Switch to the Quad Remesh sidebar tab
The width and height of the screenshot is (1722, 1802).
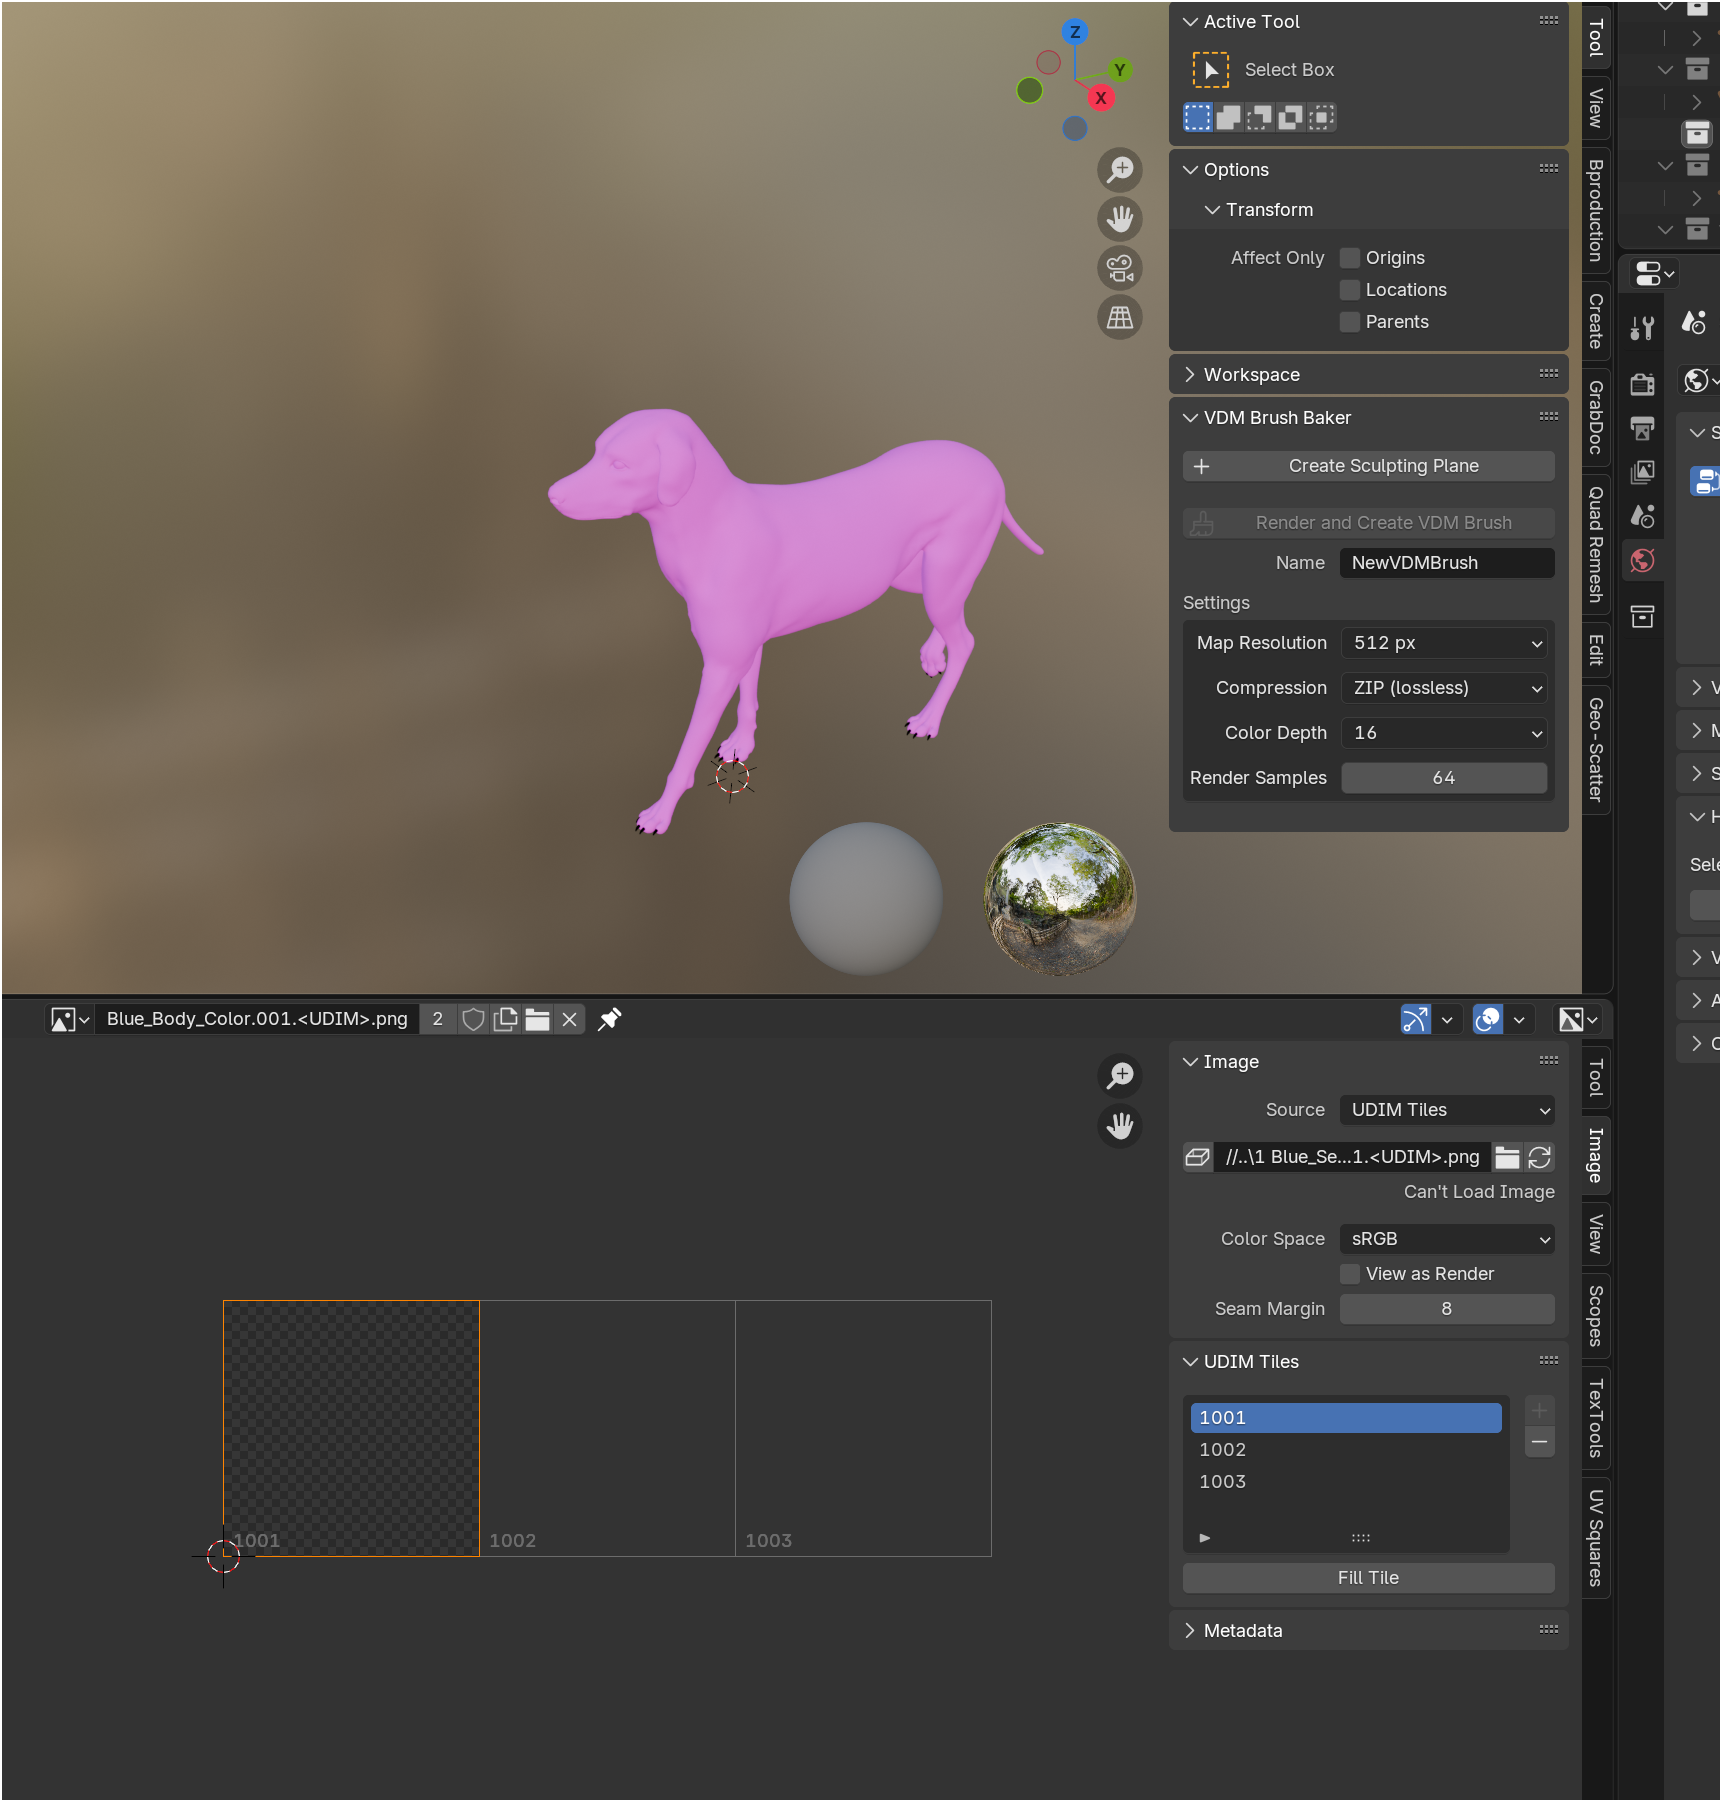point(1596,544)
